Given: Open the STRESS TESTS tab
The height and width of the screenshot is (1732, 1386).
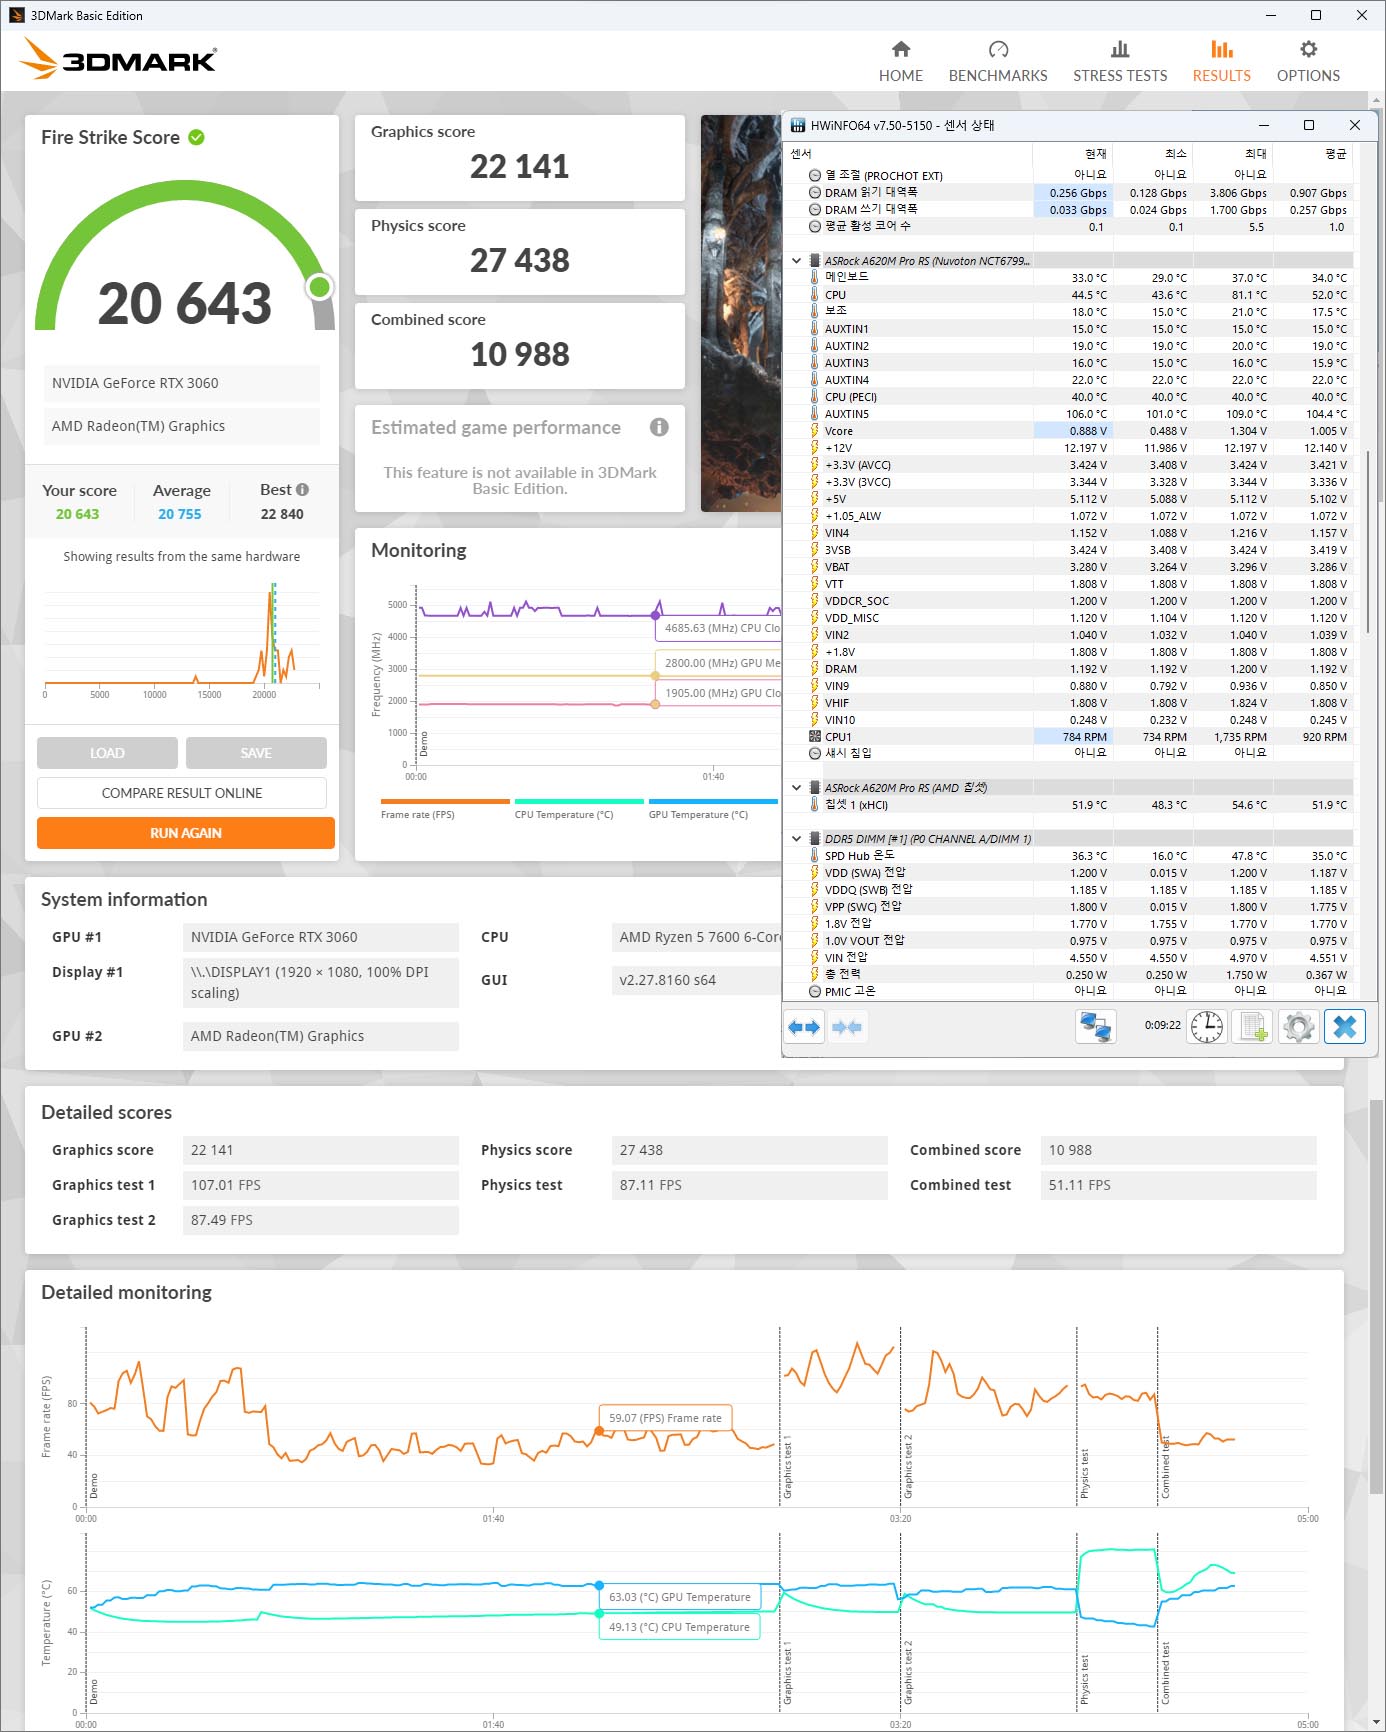Looking at the screenshot, I should pyautogui.click(x=1120, y=62).
